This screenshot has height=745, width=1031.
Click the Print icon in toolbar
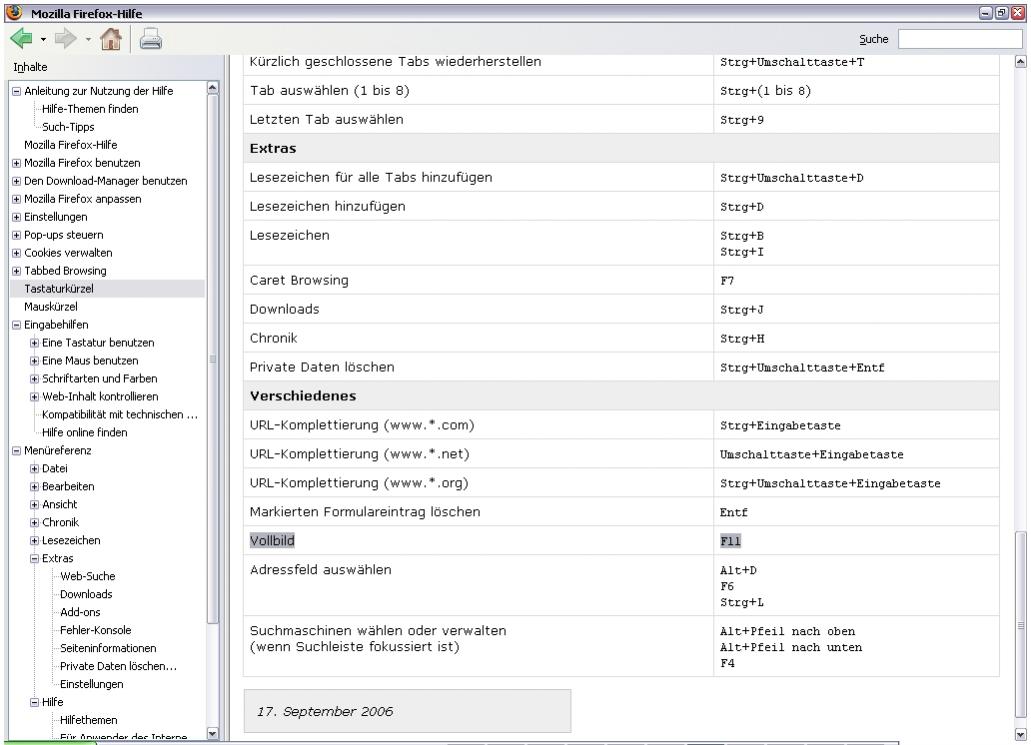tap(151, 39)
